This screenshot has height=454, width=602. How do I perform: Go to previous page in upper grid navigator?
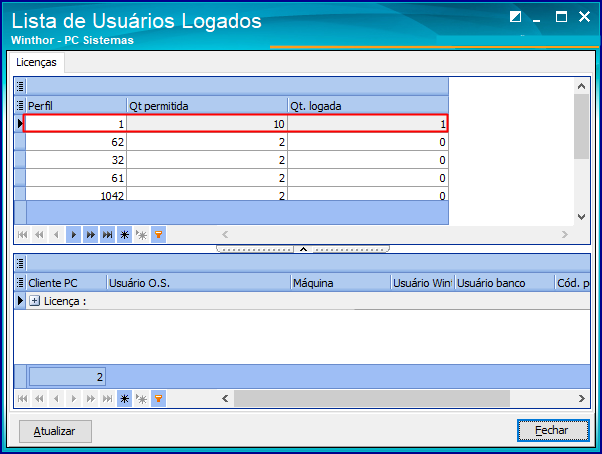(39, 234)
